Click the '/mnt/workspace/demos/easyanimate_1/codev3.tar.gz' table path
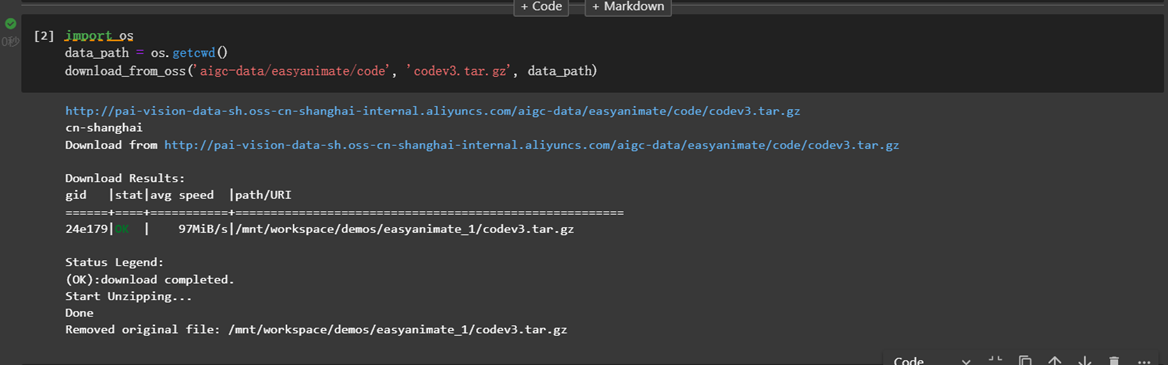Screen dimensions: 1168x365 pos(404,229)
